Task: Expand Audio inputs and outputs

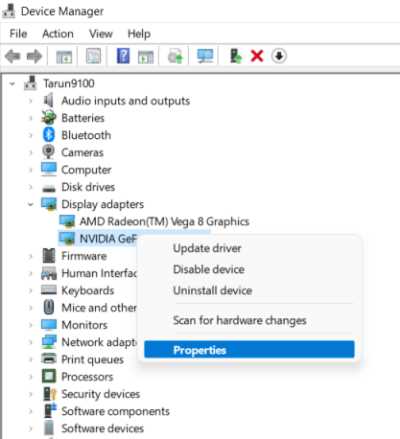Action: pos(31,101)
